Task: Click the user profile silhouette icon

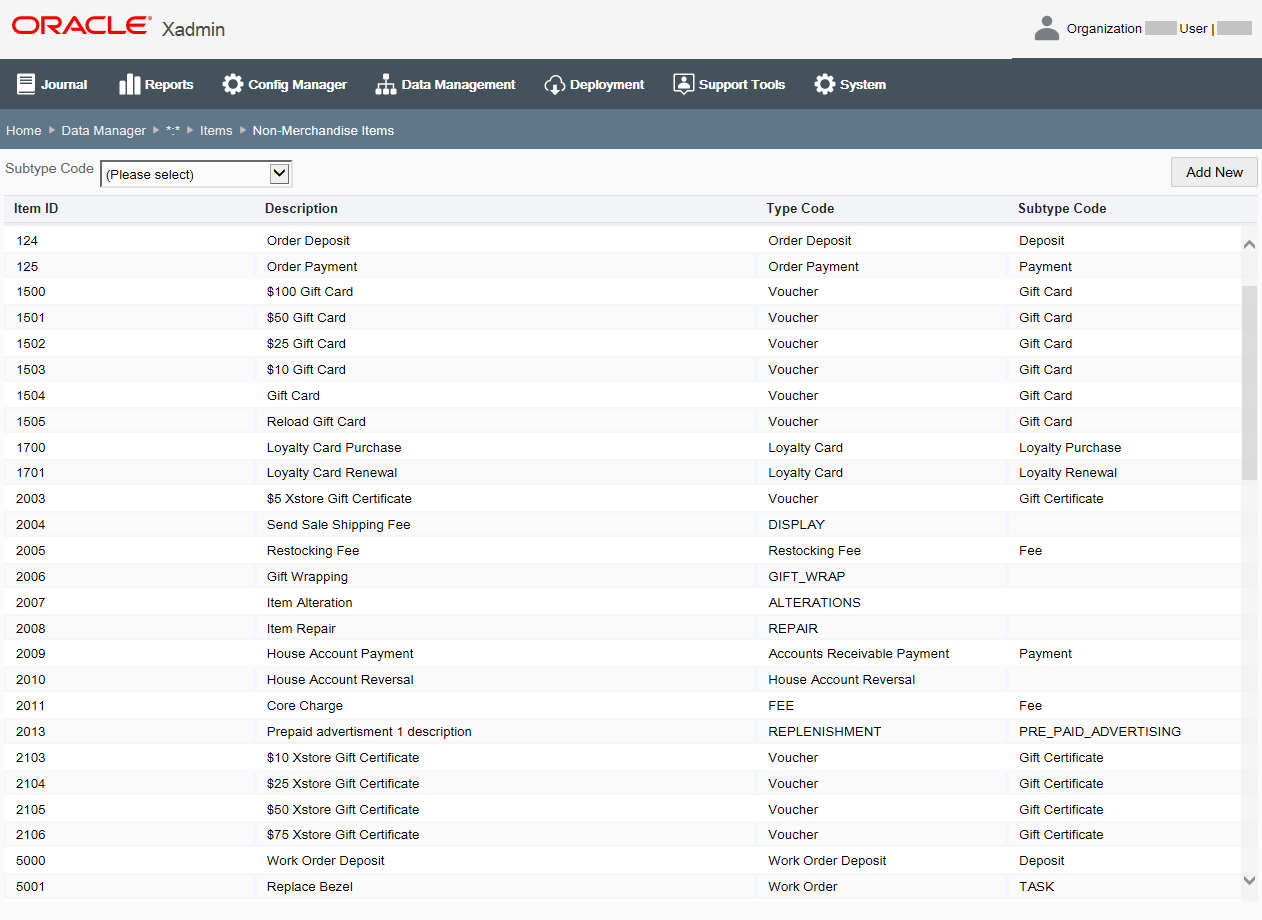Action: coord(1047,28)
